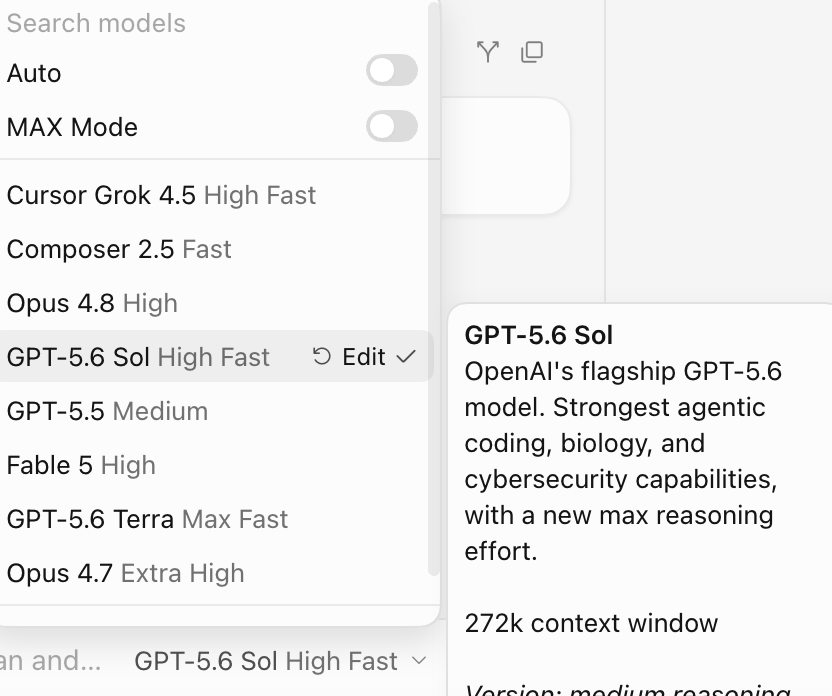Focus the Search models field
Screen dimensions: 832x696
tap(212, 23)
